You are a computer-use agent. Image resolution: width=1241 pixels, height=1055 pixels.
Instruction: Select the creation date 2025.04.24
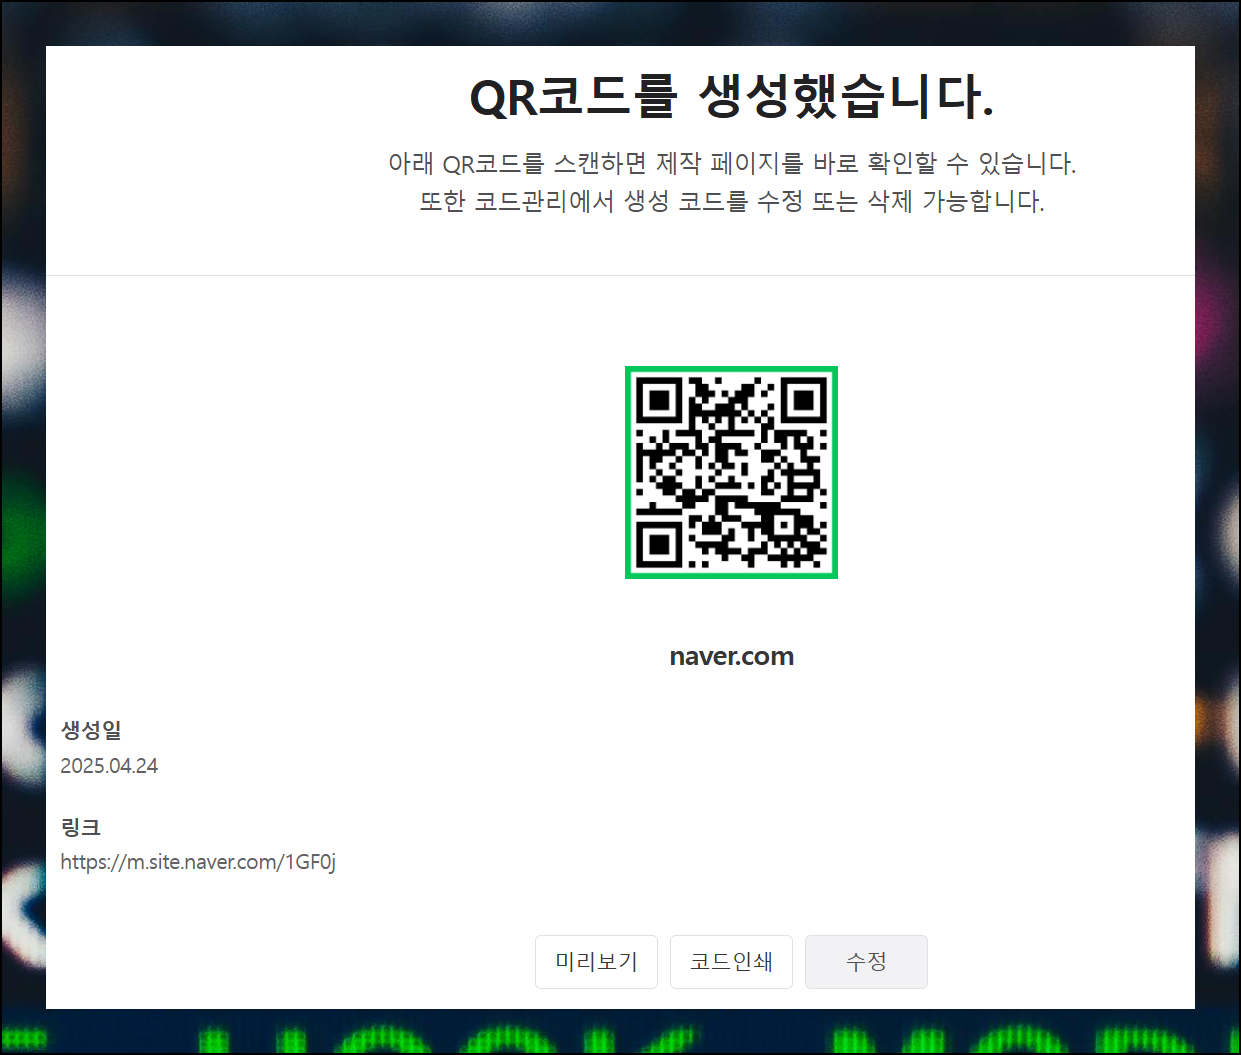pos(109,766)
